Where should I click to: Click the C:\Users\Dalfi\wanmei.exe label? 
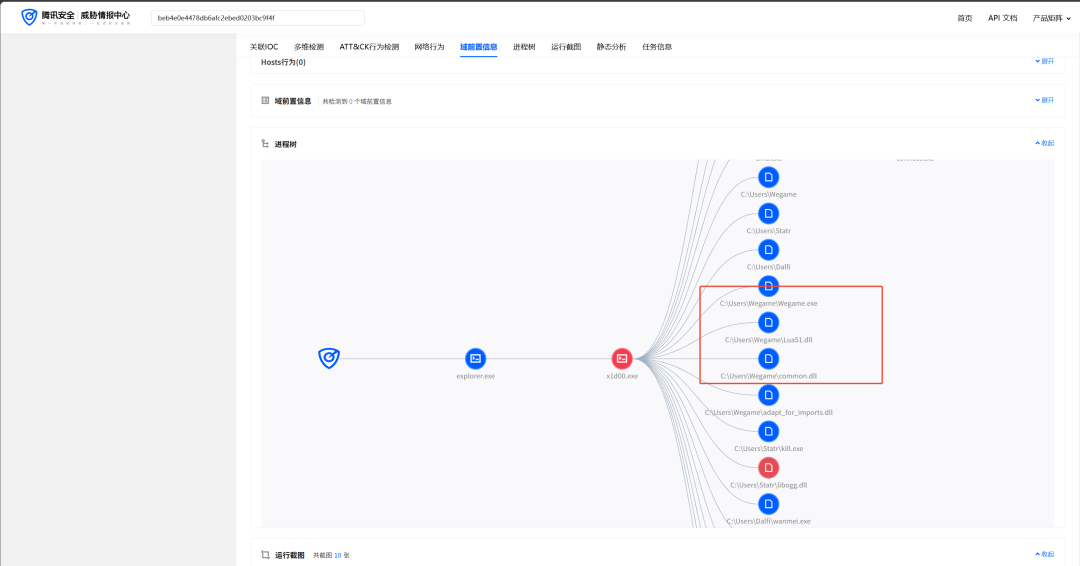(769, 522)
